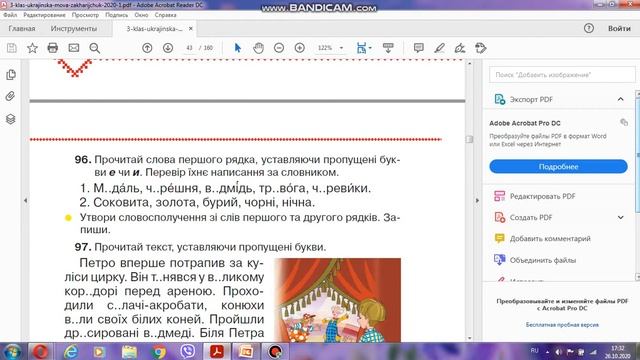Add a sticky note comment icon
The image size is (640, 360).
[418, 48]
